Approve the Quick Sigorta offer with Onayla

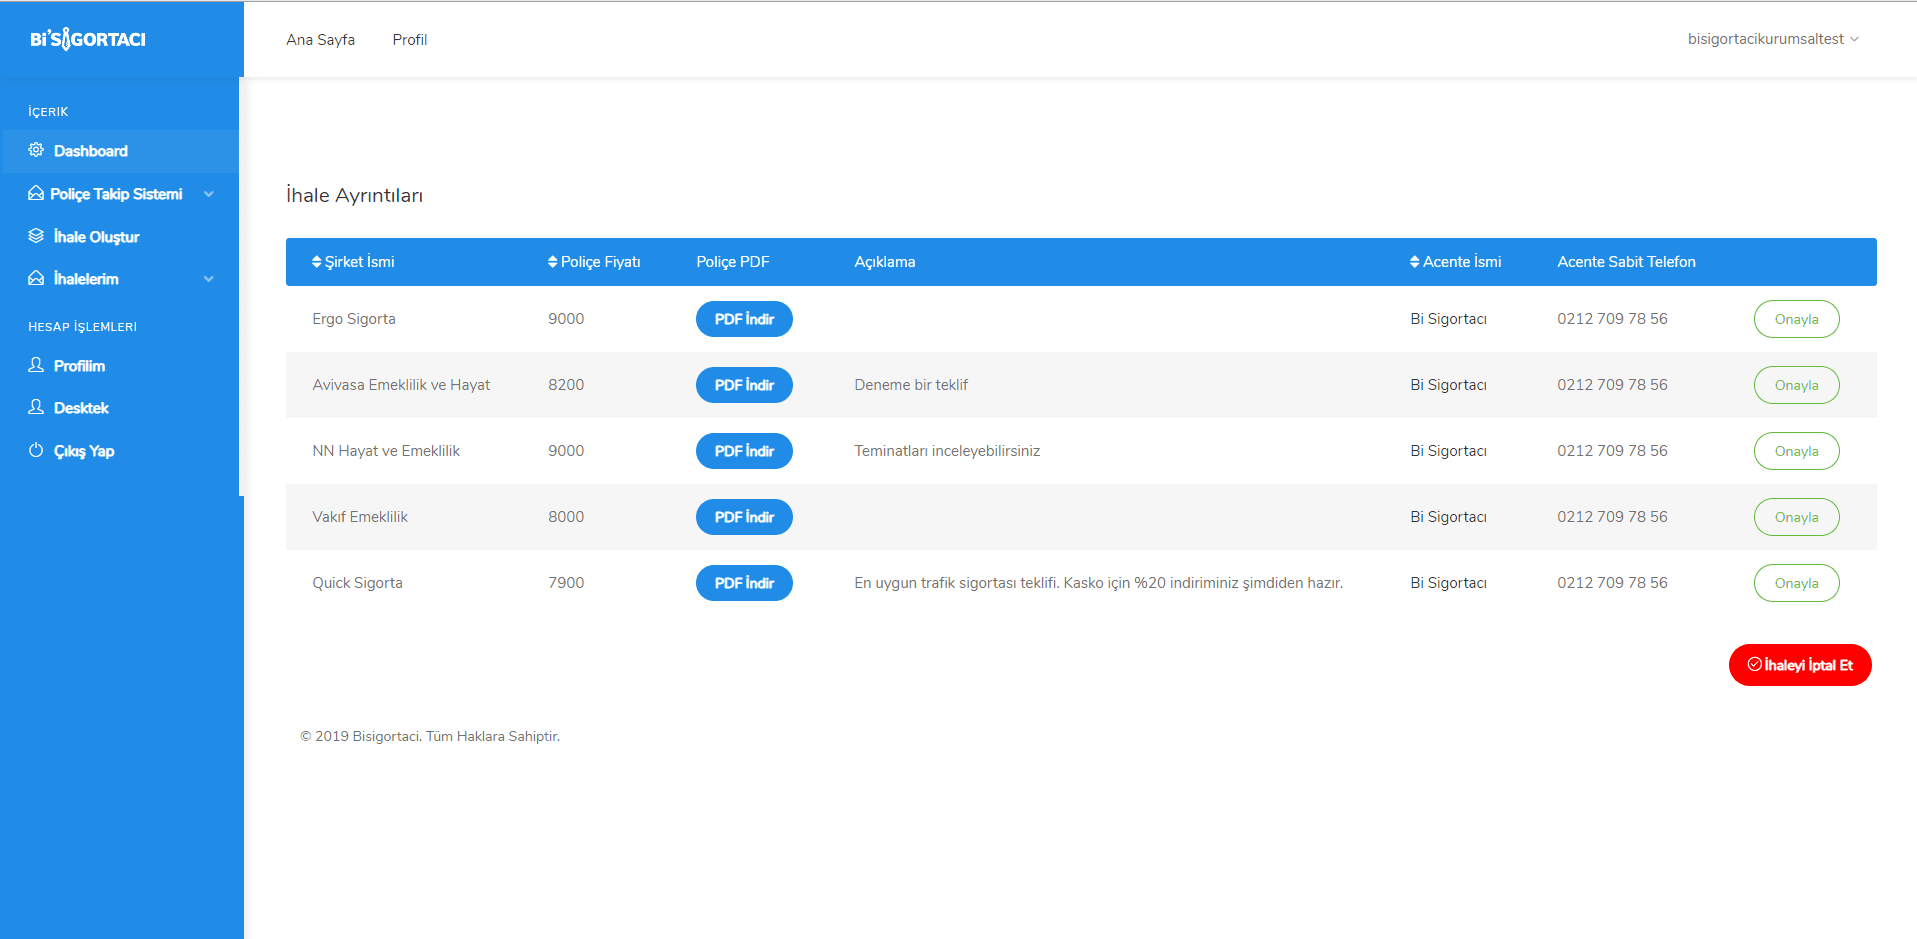click(x=1796, y=583)
